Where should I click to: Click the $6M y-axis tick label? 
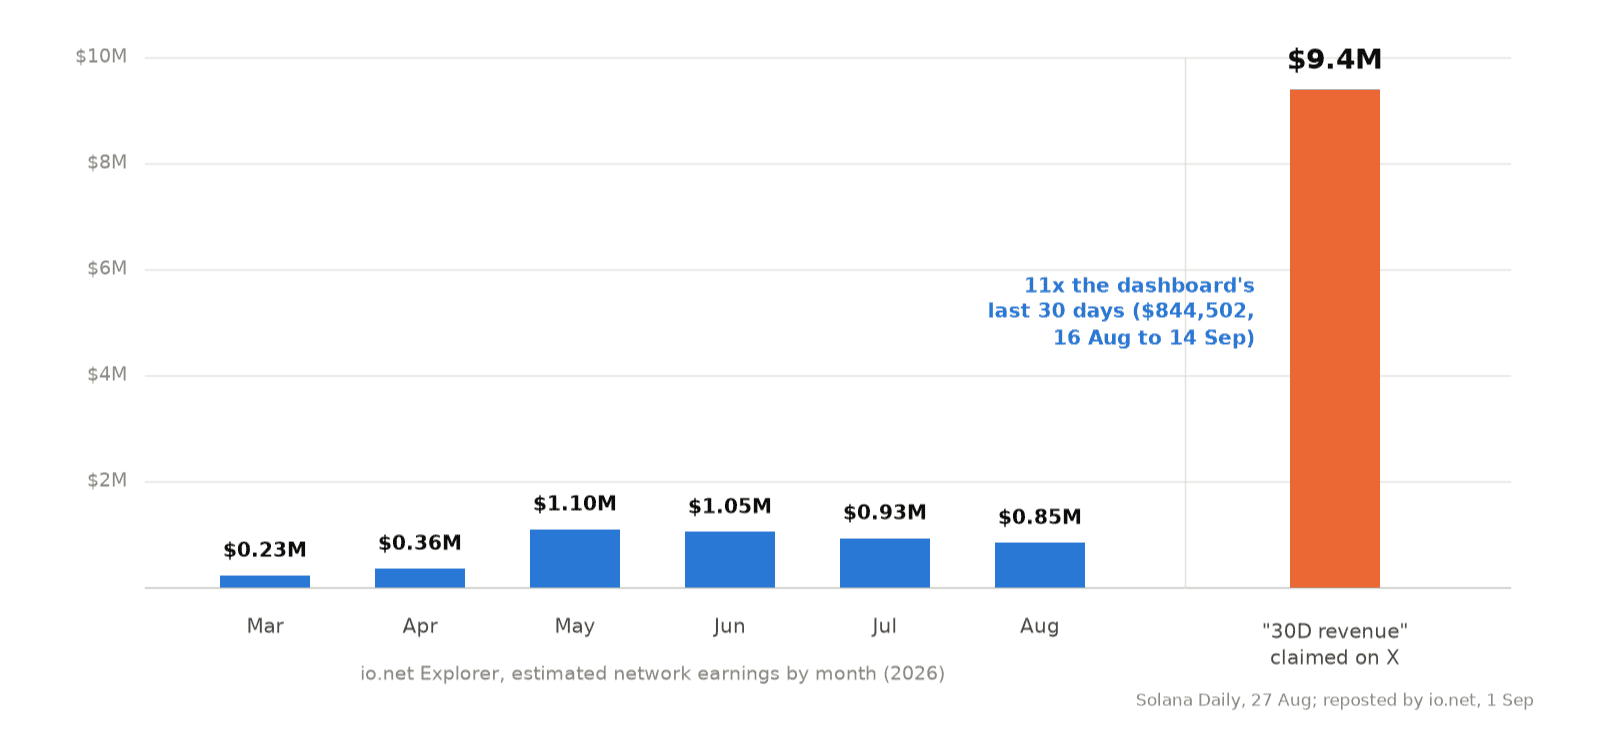coord(107,268)
